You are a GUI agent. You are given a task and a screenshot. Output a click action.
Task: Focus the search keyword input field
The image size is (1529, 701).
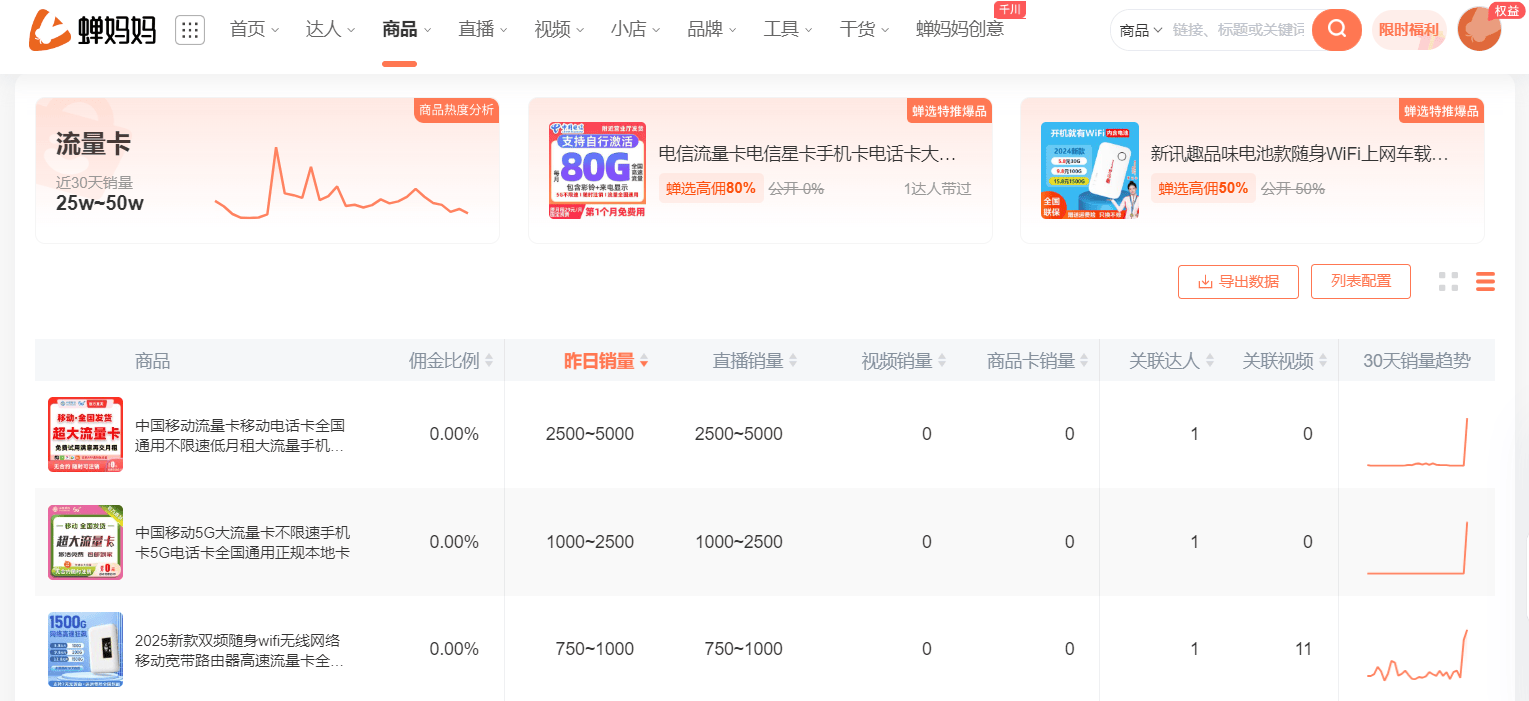[x=1238, y=31]
